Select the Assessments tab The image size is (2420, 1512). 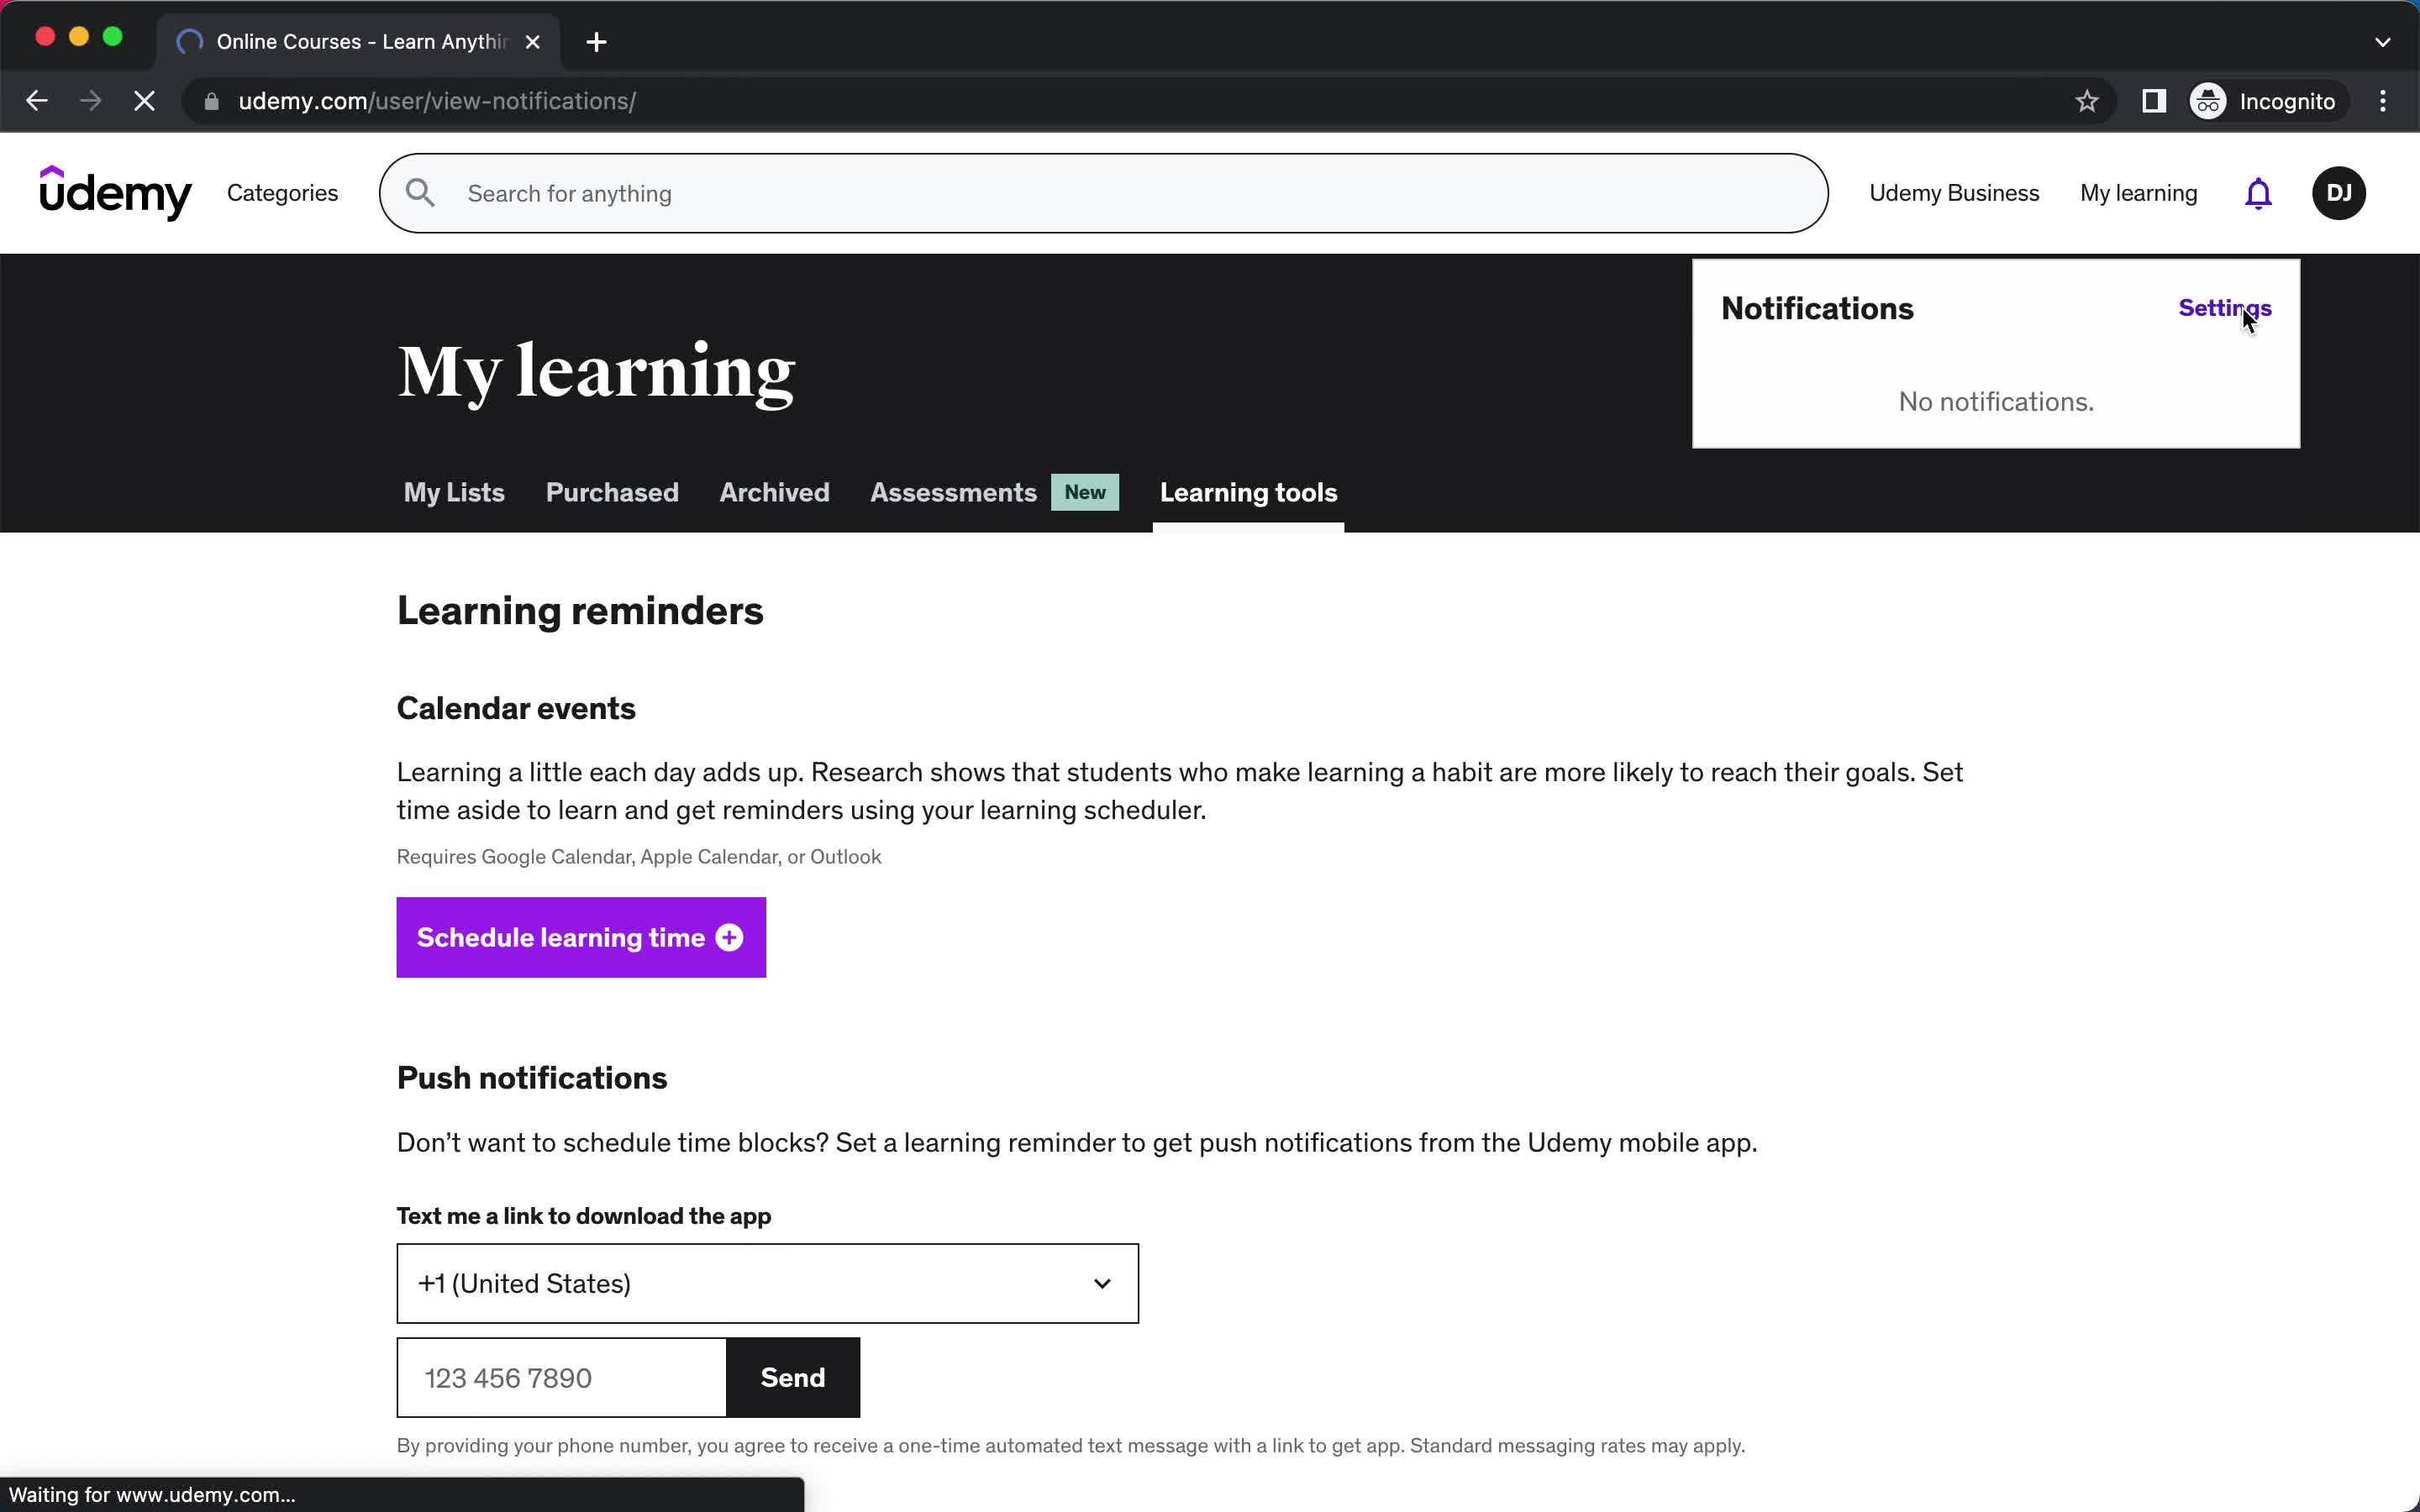[x=953, y=491]
